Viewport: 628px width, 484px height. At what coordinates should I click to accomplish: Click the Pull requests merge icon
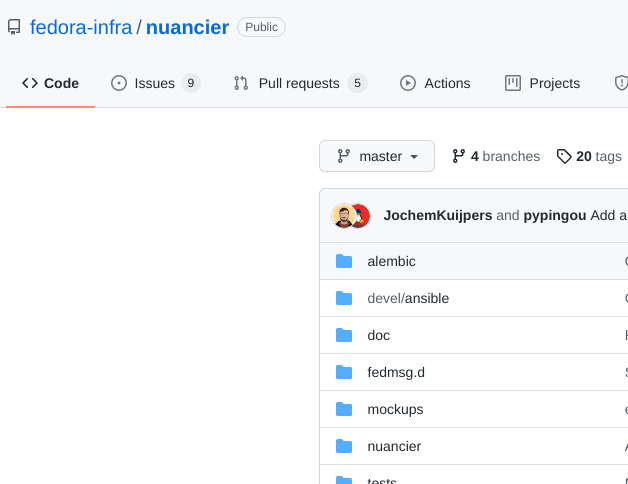pos(241,83)
